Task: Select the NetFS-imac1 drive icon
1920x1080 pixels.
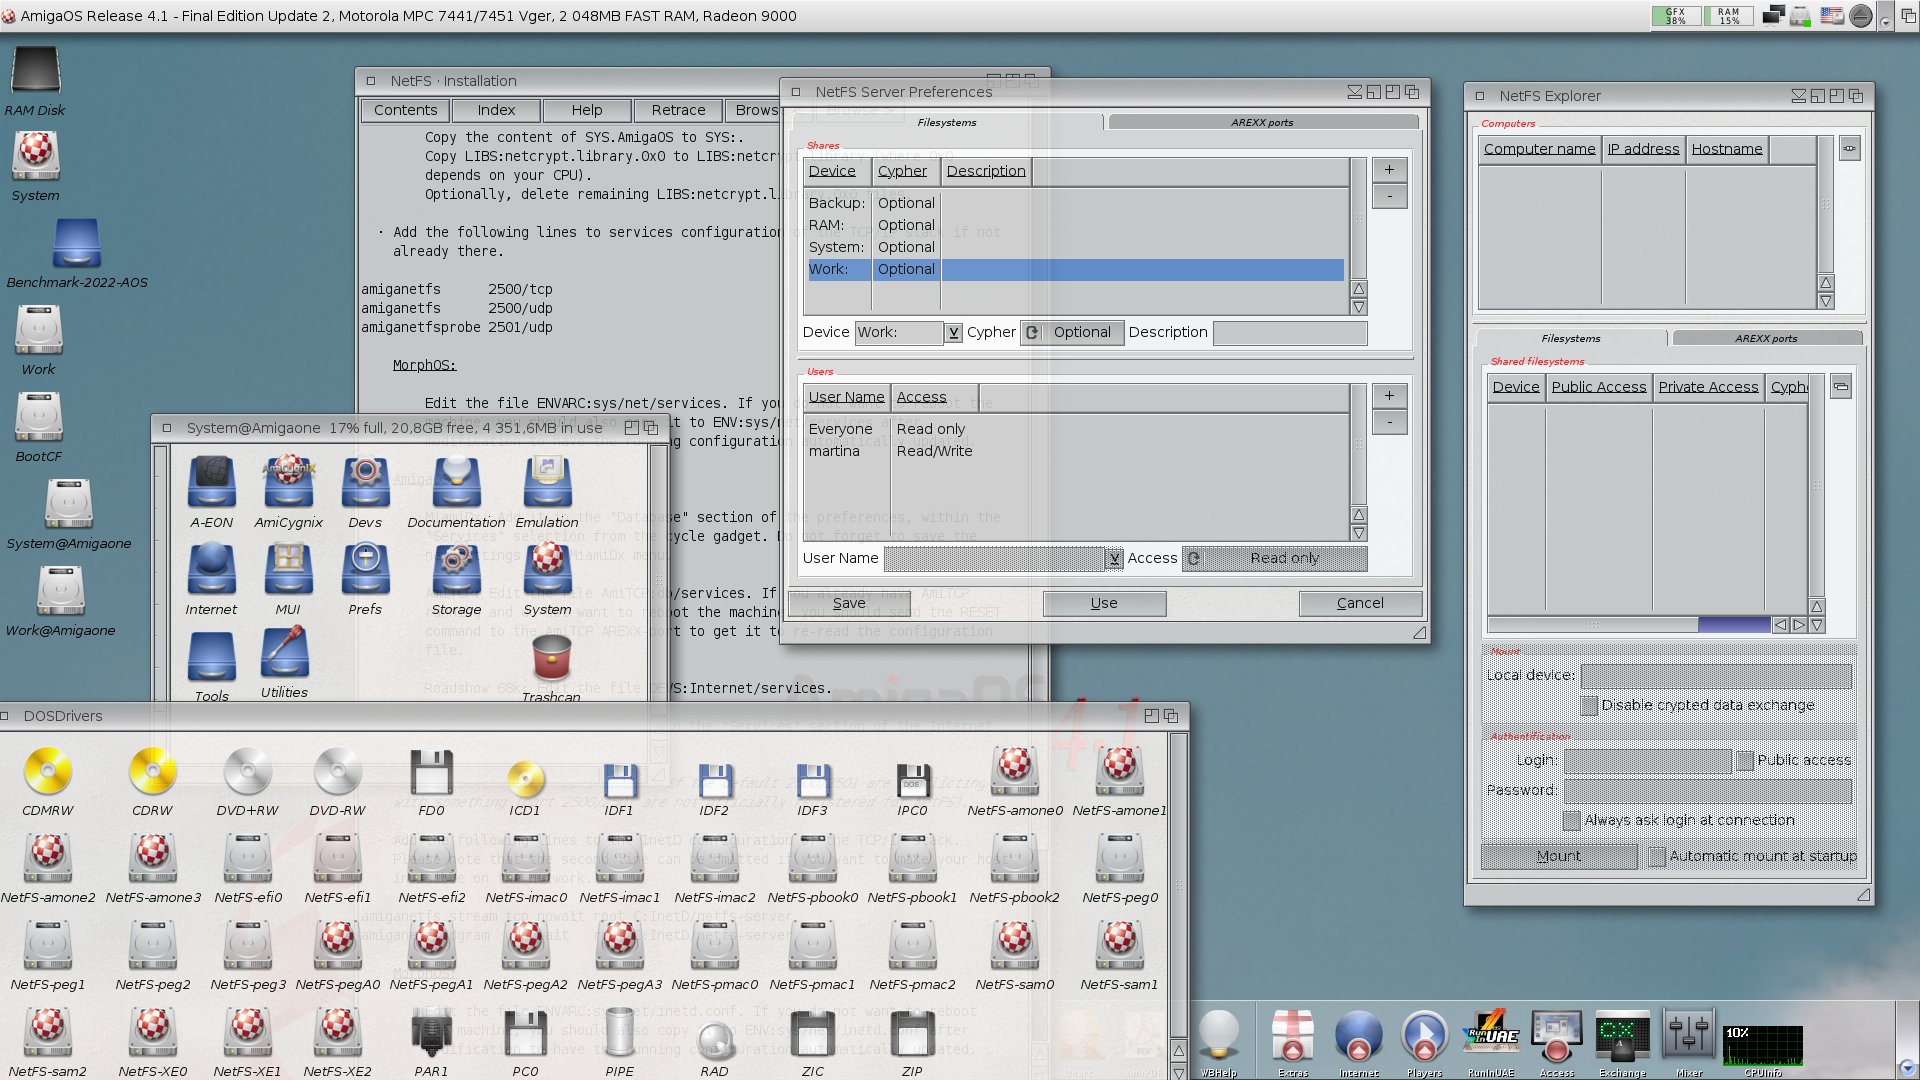Action: 616,864
